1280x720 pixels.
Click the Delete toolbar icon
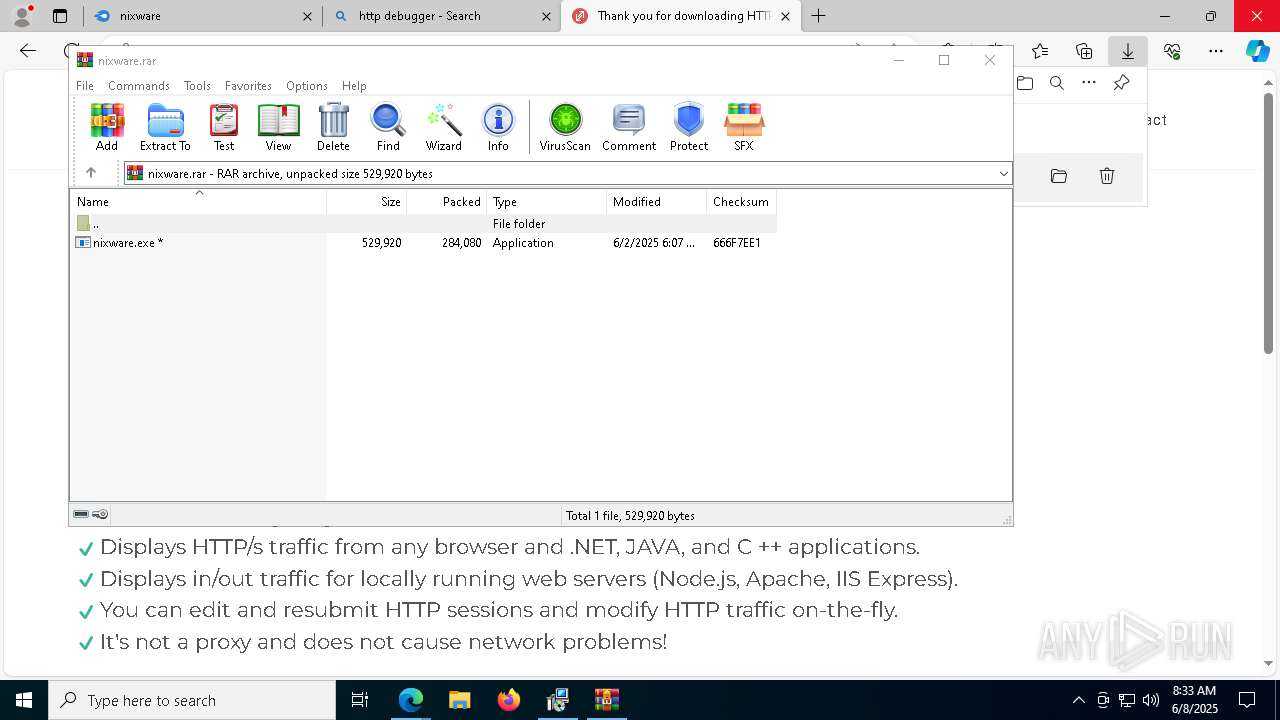pos(333,127)
